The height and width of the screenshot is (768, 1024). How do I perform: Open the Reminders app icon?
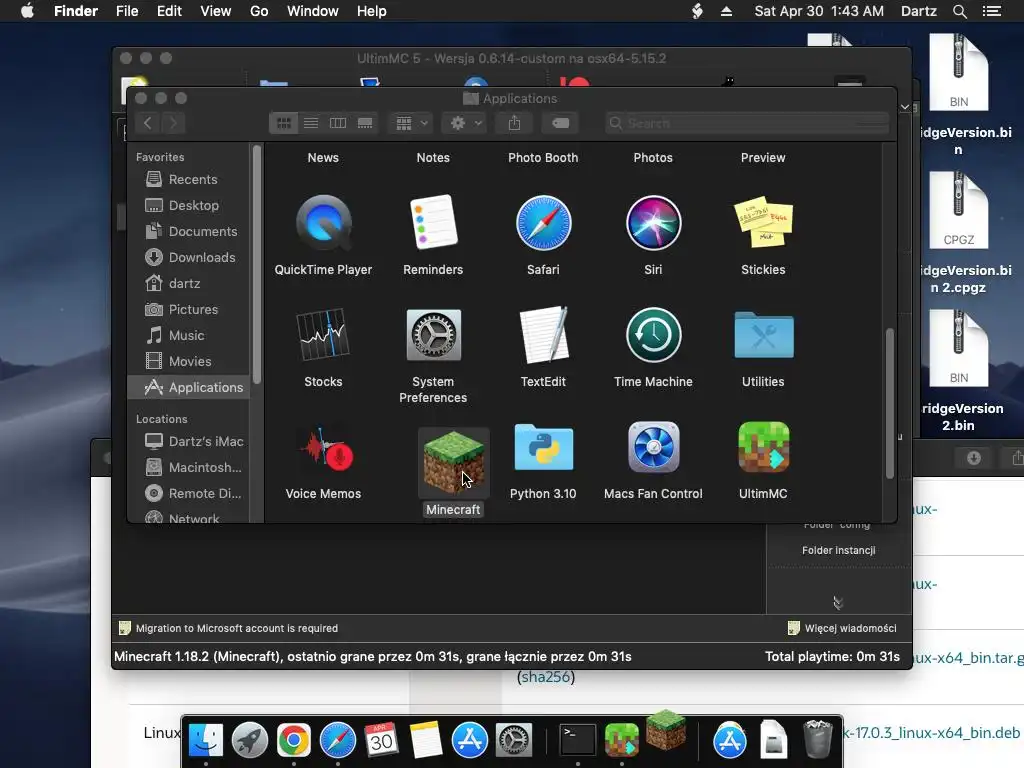click(x=433, y=223)
